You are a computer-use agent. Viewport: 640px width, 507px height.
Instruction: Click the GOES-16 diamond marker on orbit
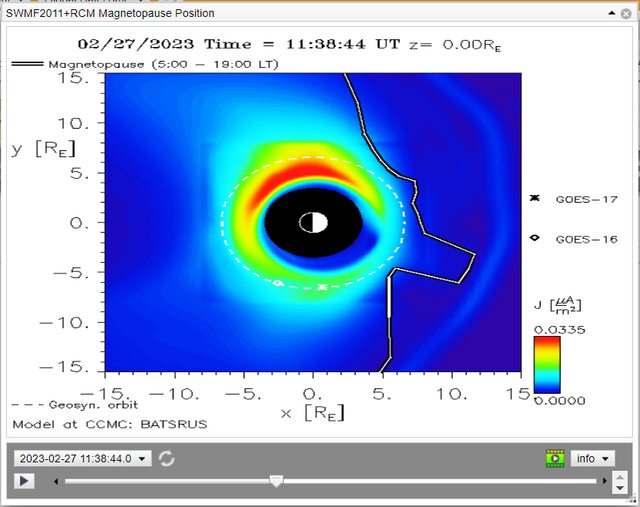277,282
